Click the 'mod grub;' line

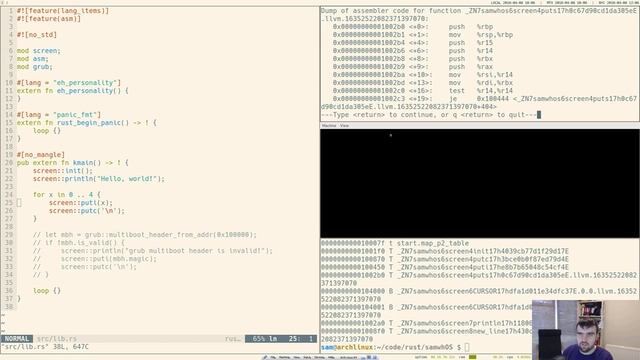click(x=35, y=67)
